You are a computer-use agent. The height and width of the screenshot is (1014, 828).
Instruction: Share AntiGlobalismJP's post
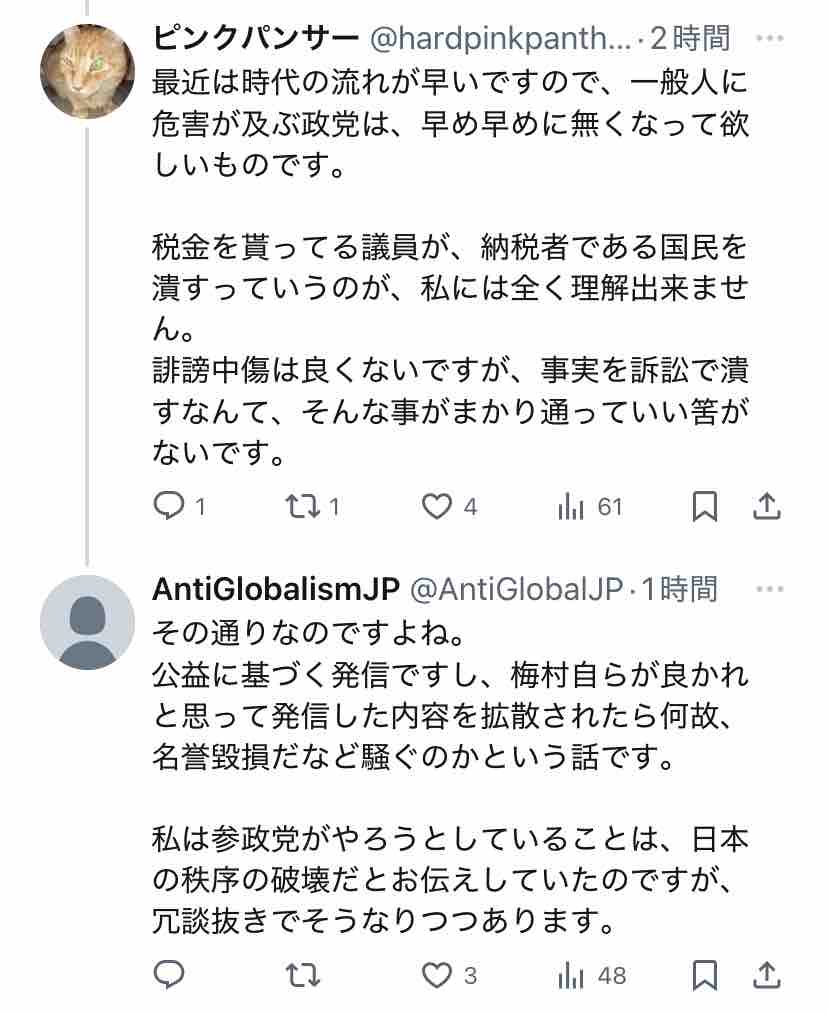(766, 974)
